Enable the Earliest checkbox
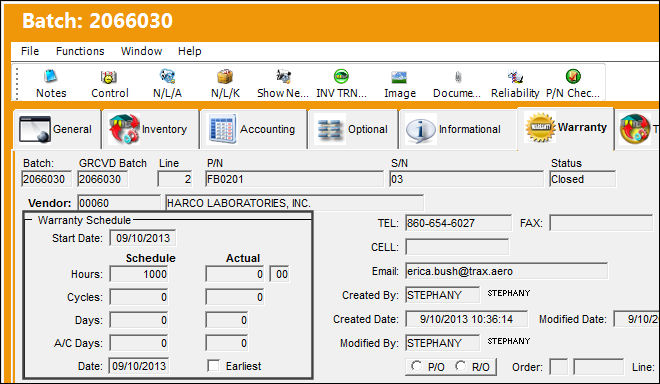This screenshot has height=384, width=660. [214, 365]
